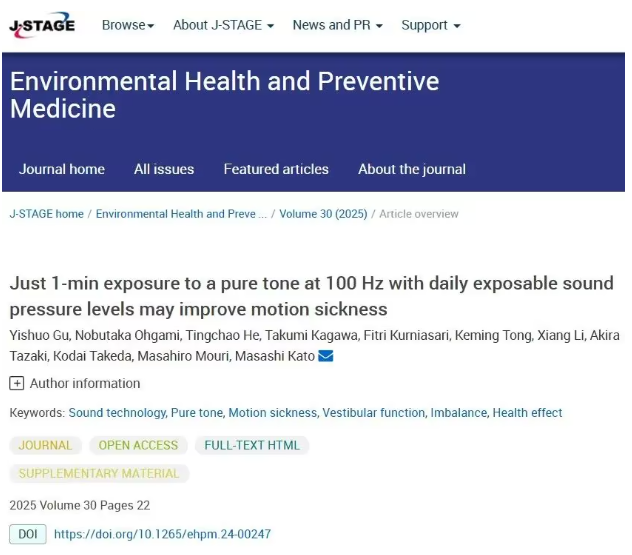632x555 pixels.
Task: Open the About J-STAGE dropdown
Action: tap(223, 25)
